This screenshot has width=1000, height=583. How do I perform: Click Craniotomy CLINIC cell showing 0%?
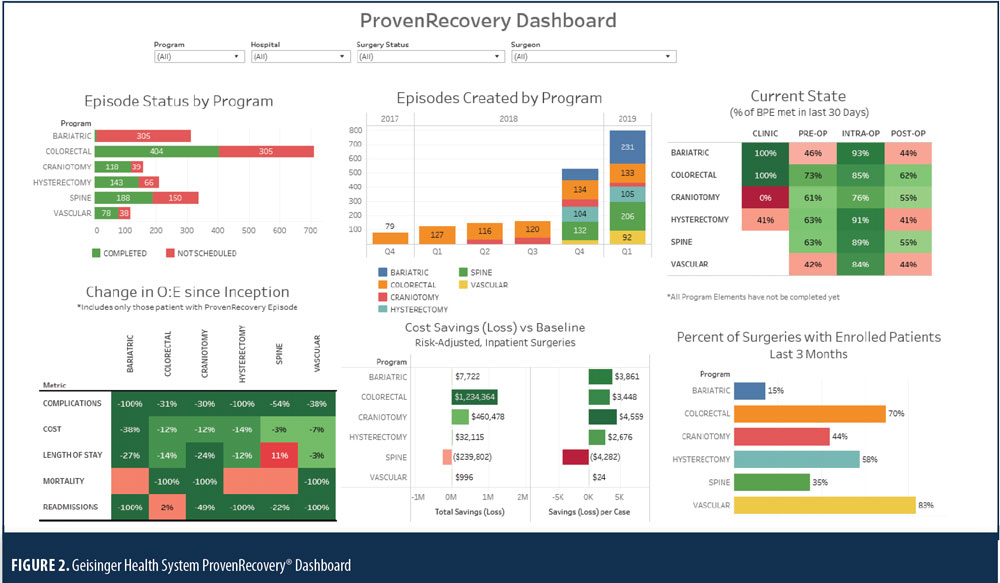click(765, 198)
